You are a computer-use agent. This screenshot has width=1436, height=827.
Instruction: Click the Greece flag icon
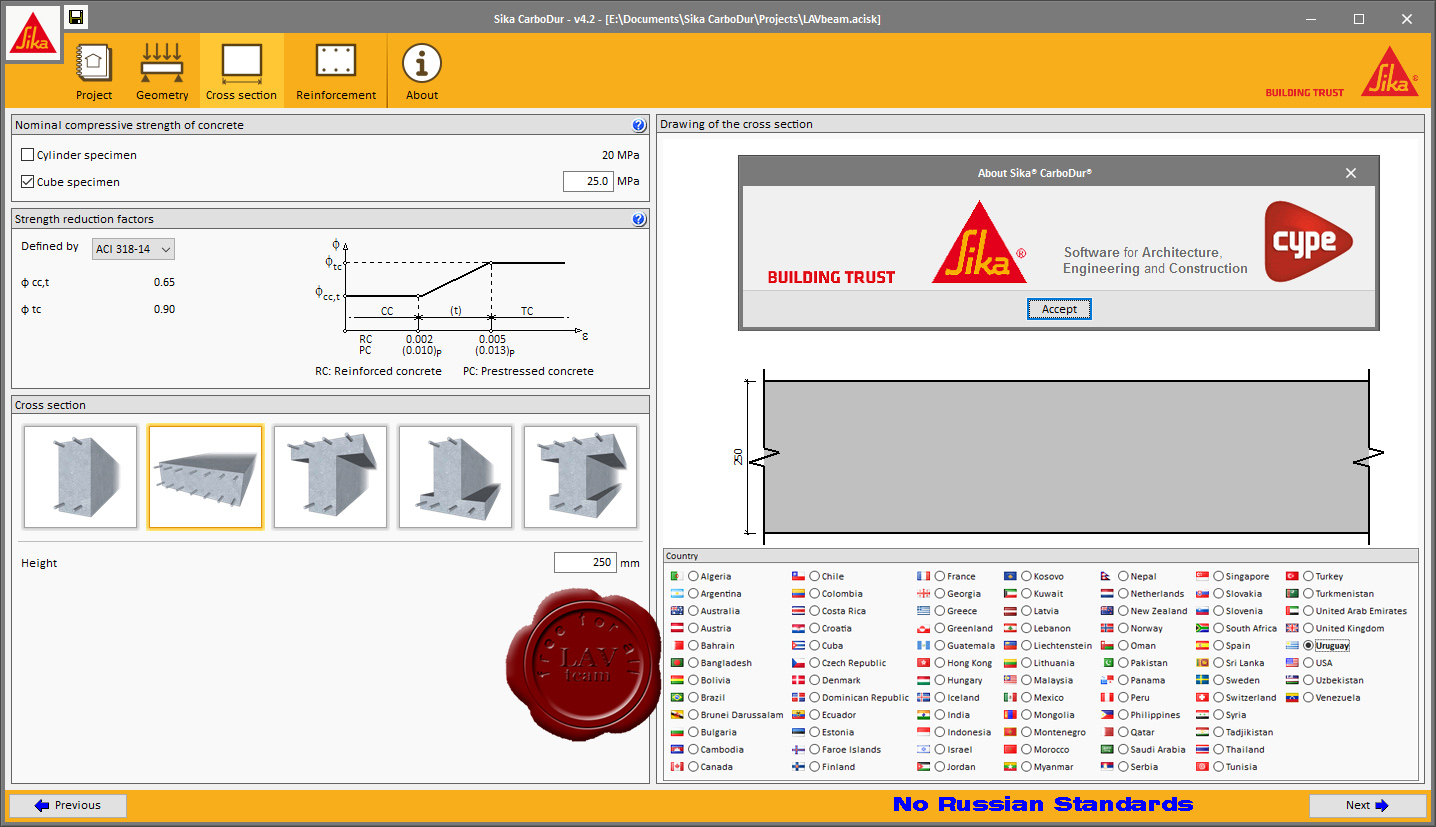pyautogui.click(x=923, y=610)
